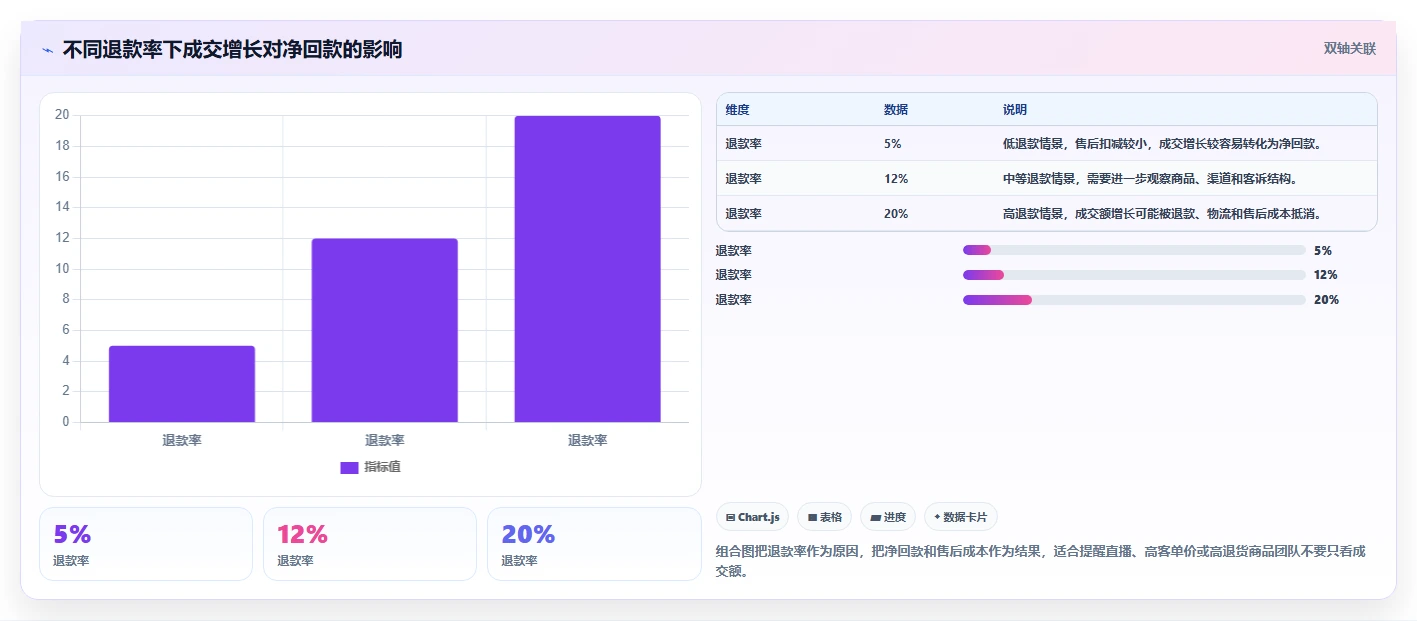Viewport: 1417px width, 621px height.
Task: Click the 退款率 x-axis label under shortest bar
Action: click(x=182, y=440)
